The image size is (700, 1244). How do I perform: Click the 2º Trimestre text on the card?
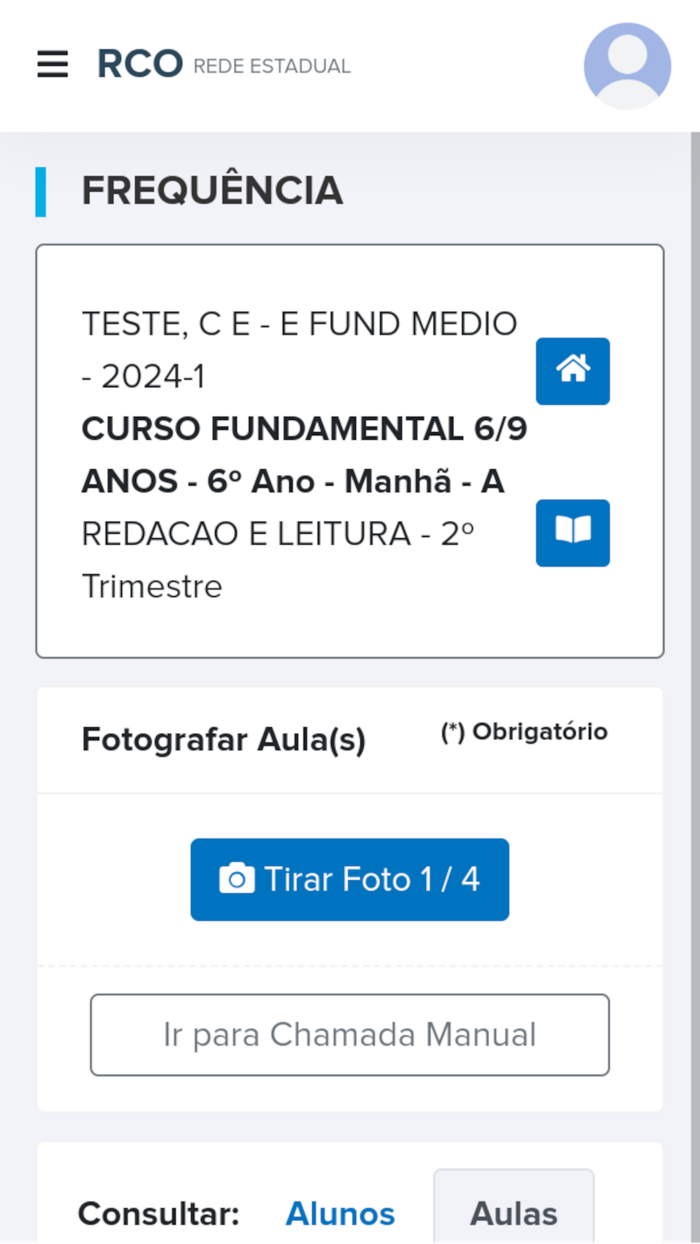(x=151, y=586)
